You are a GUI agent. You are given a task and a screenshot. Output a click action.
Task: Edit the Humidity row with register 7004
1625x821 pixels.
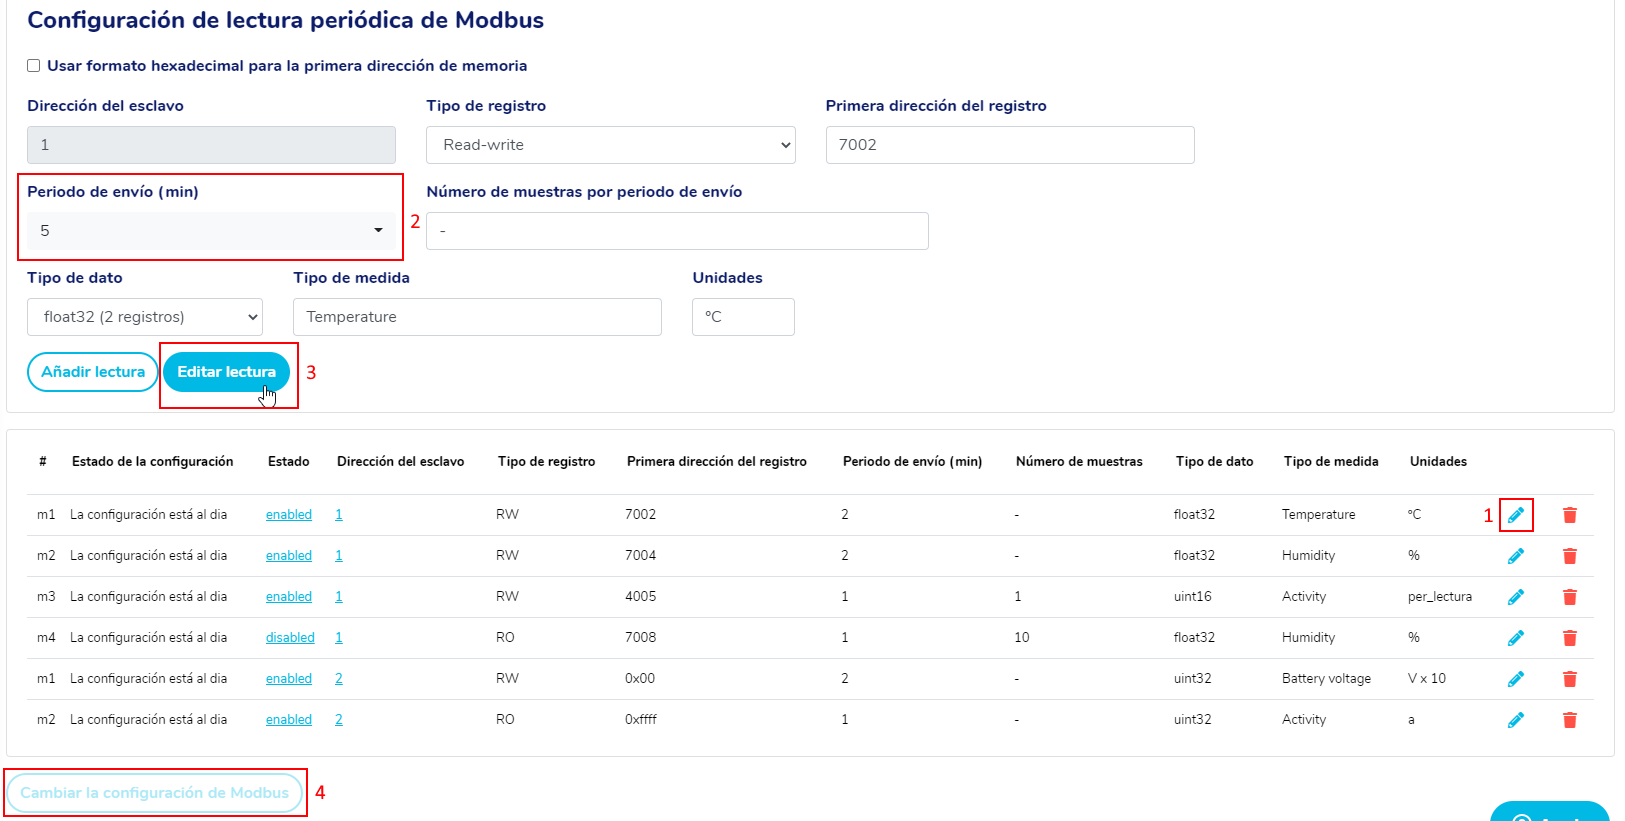1515,556
